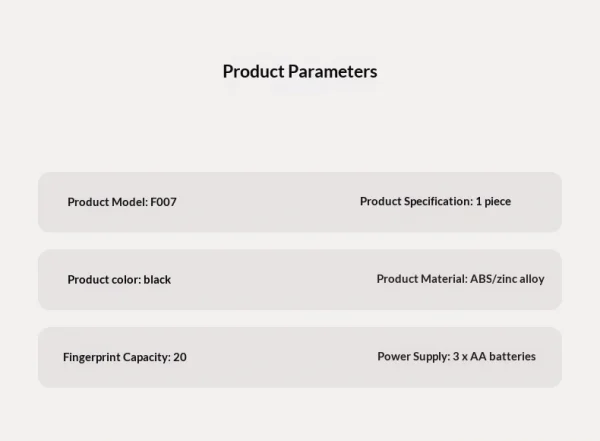
Task: Click the "Product Model" label
Action: [107, 202]
